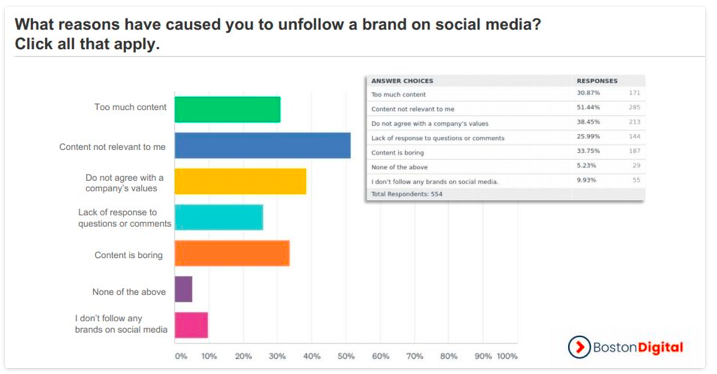This screenshot has width=717, height=374.
Task: Click the teal Lack of response bar
Action: (x=219, y=217)
